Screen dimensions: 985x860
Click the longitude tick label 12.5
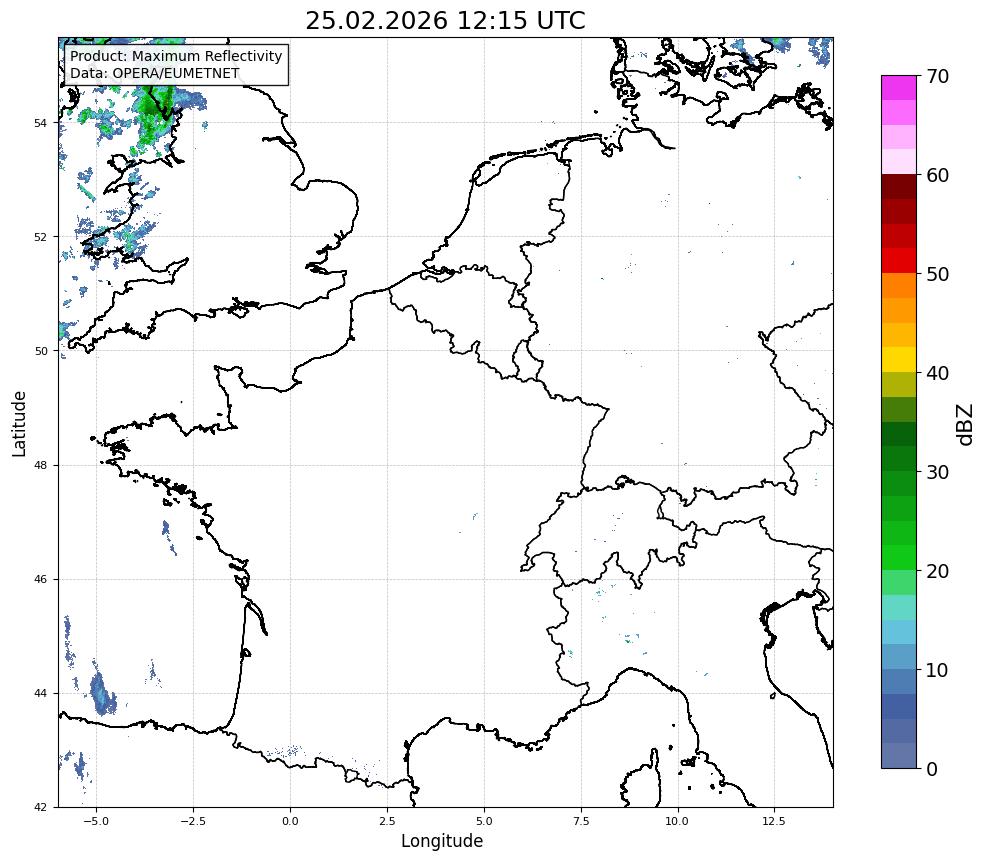(774, 820)
